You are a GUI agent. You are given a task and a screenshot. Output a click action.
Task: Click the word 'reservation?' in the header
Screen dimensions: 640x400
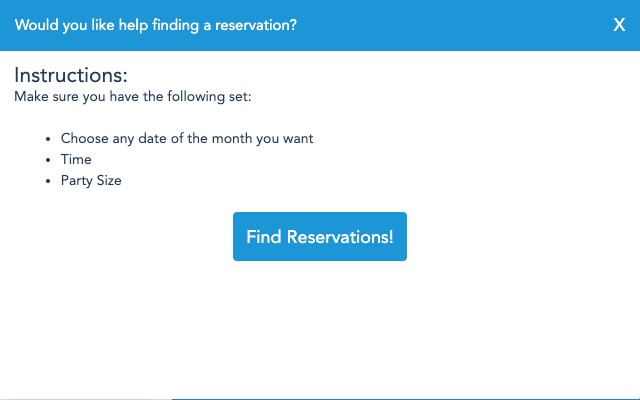pos(255,25)
